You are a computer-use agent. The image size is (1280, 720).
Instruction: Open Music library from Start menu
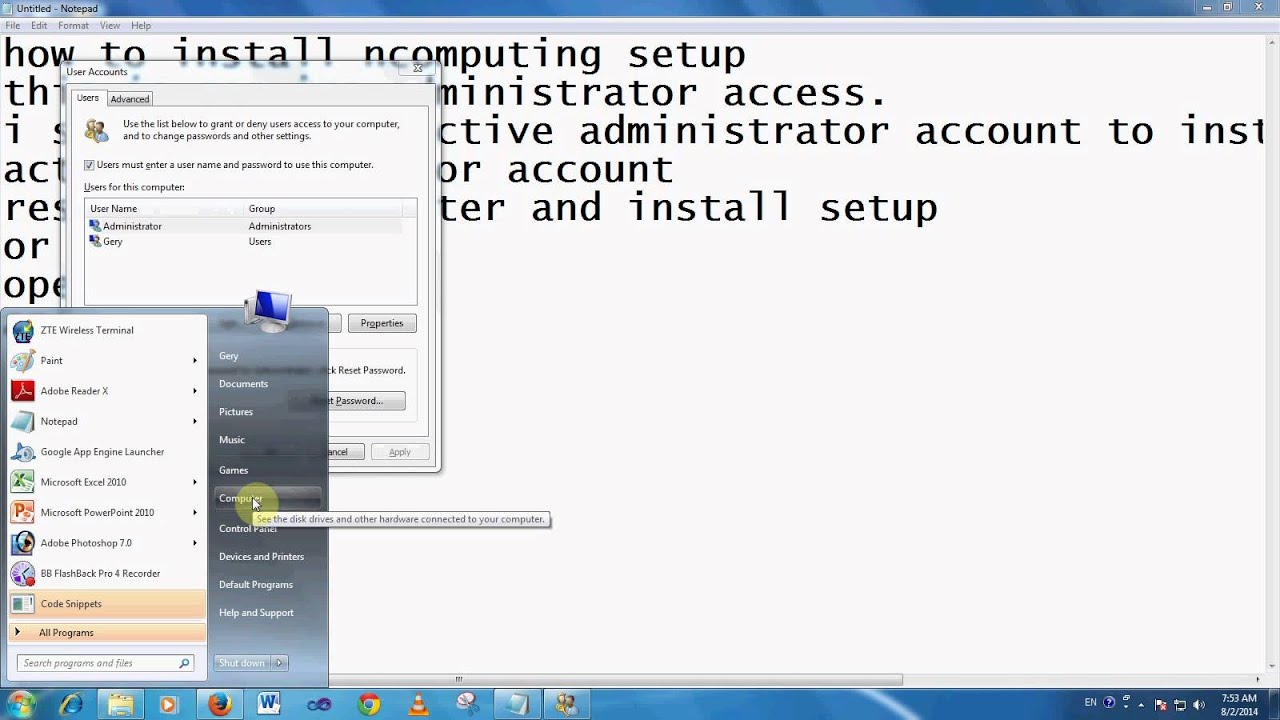[232, 440]
